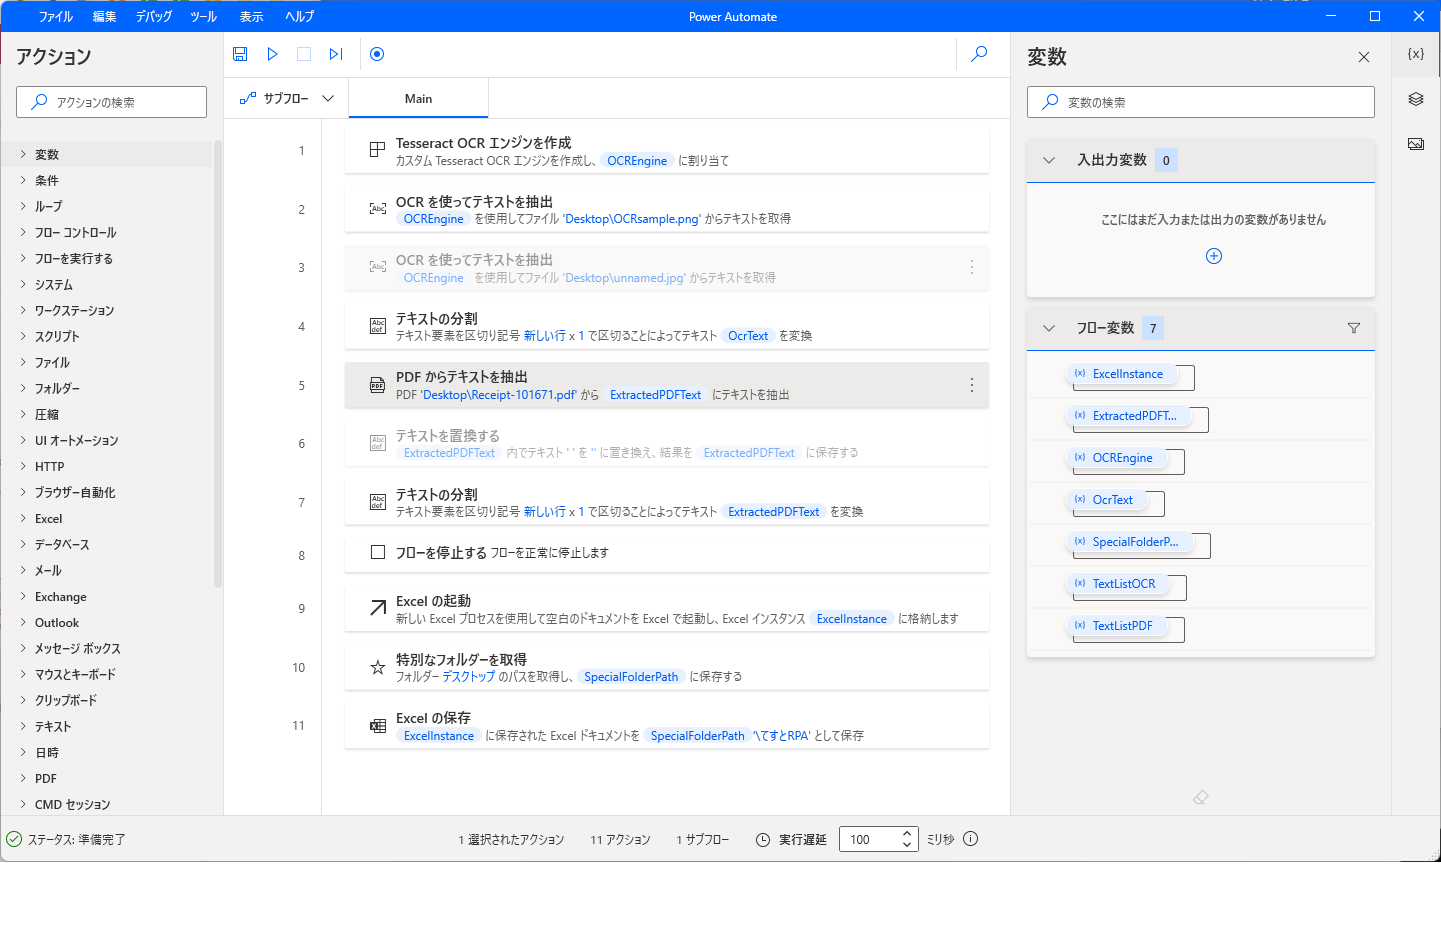Click the 変数の検索 search field

[x=1200, y=102]
